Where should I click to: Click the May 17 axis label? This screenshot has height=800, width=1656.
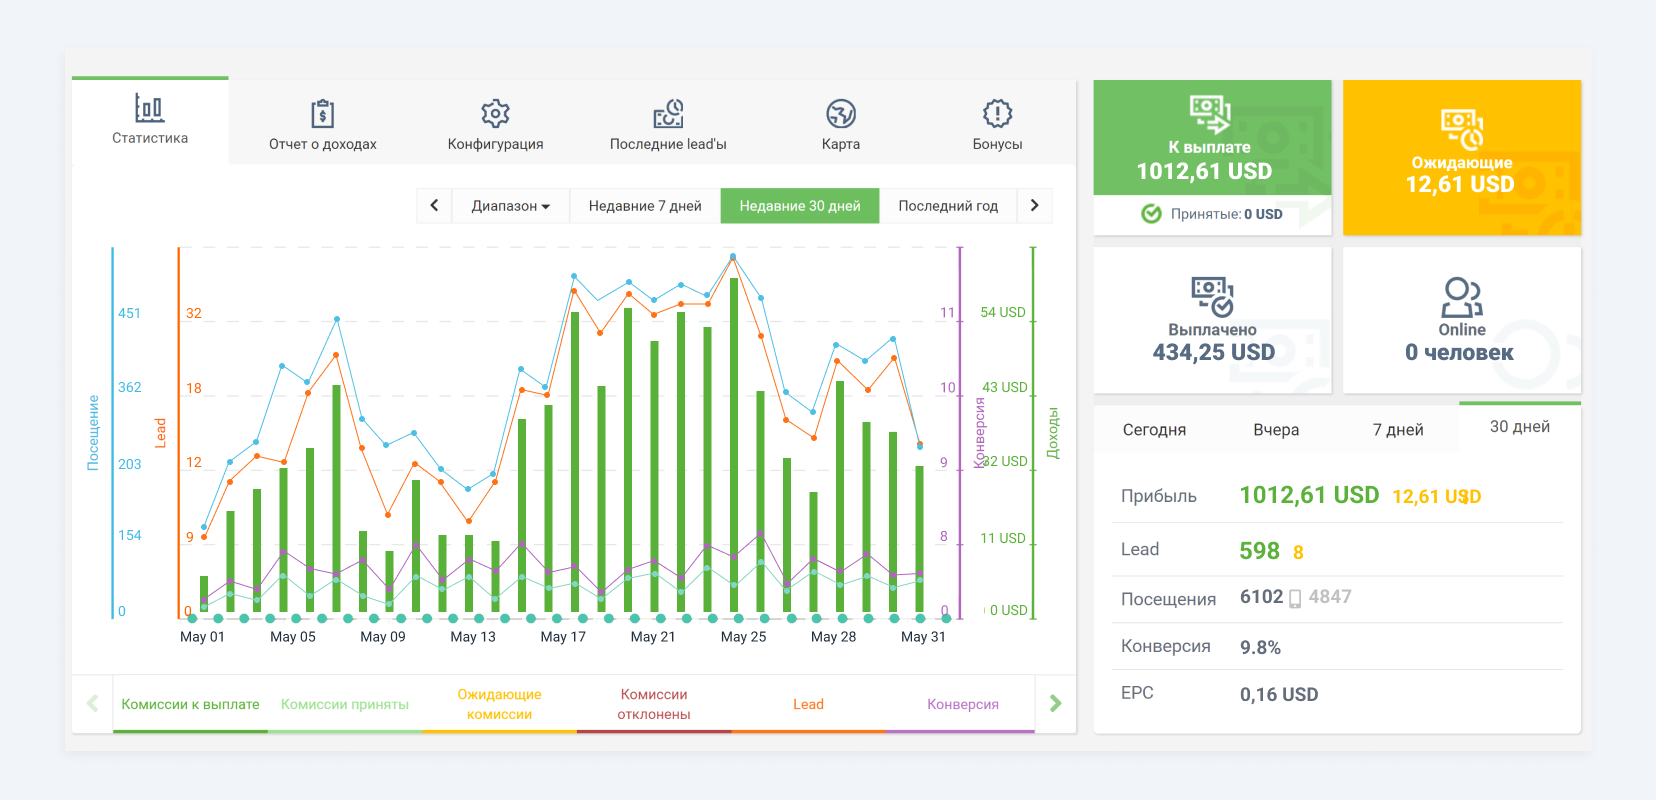click(x=563, y=636)
